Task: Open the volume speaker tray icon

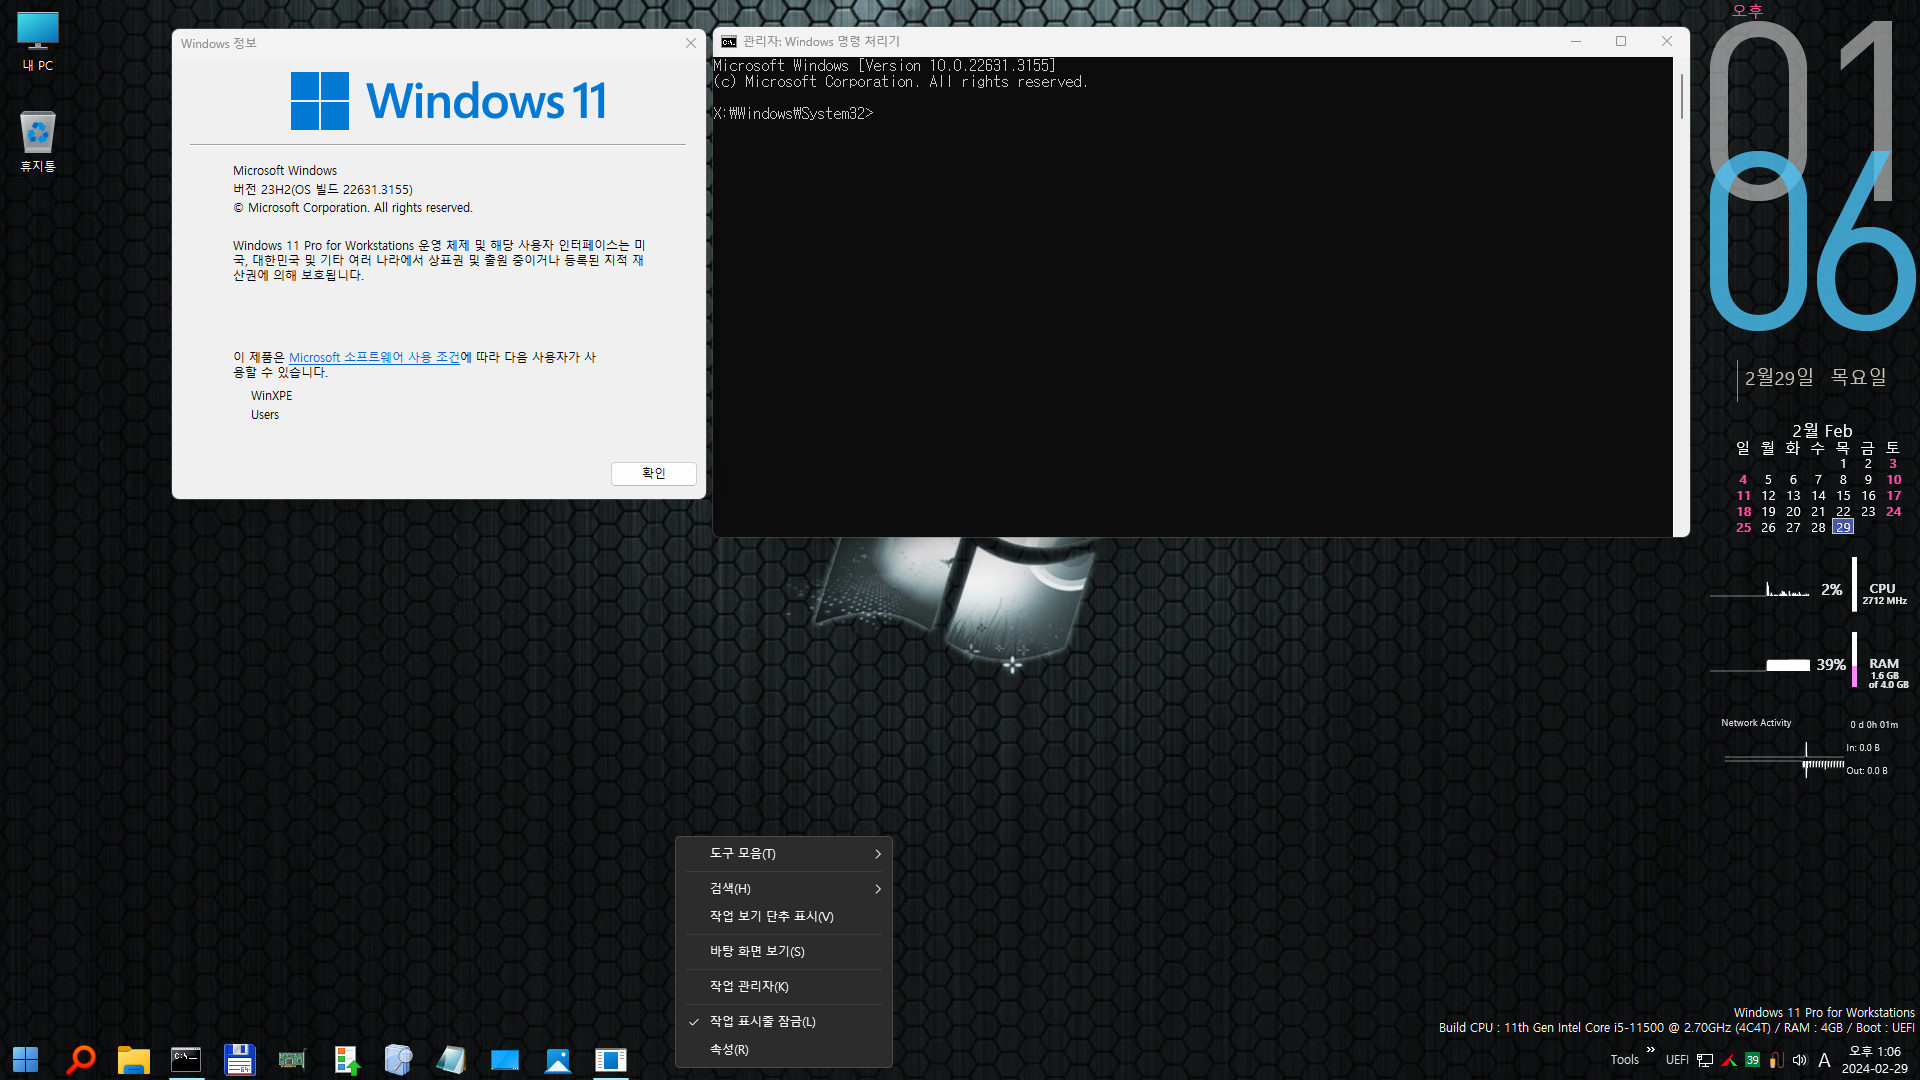Action: click(x=1800, y=1060)
